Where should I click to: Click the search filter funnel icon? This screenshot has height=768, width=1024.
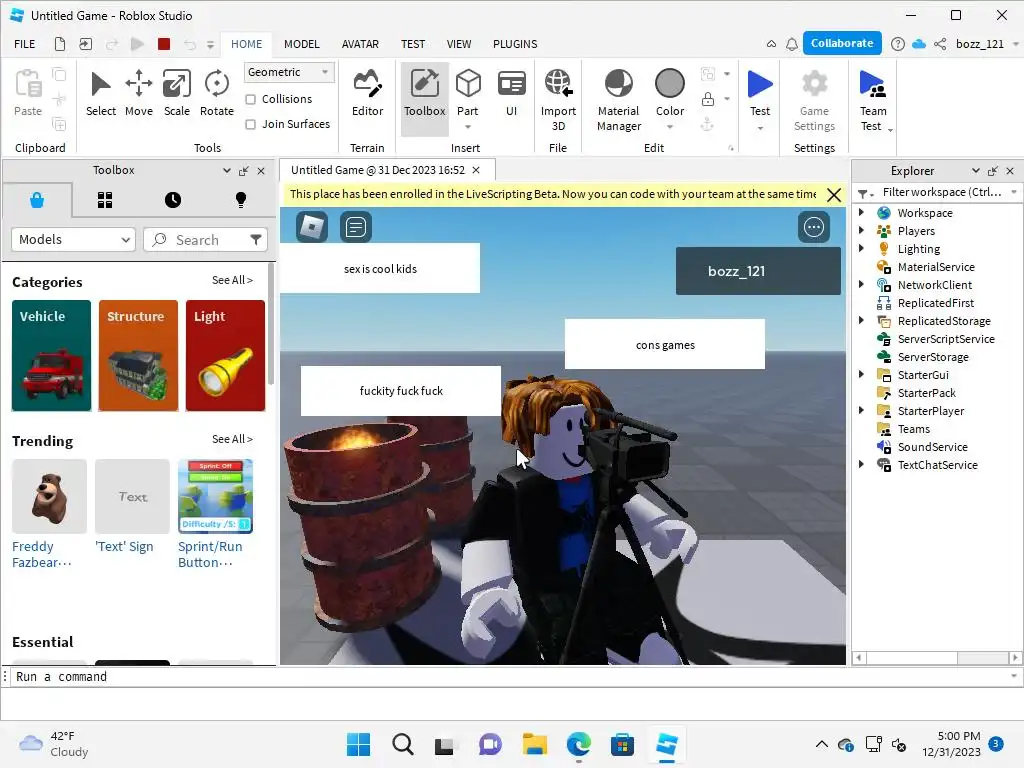pos(256,240)
